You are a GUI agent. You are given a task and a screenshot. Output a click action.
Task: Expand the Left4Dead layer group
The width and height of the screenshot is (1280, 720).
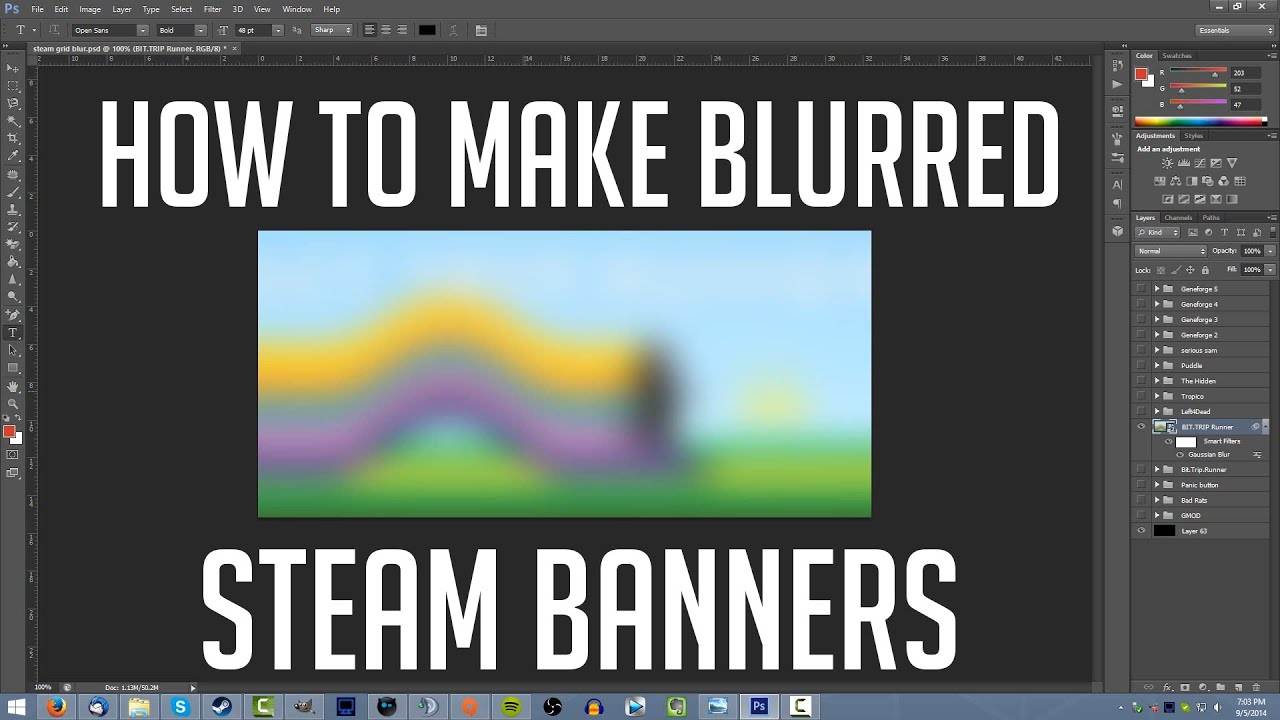pos(1157,411)
